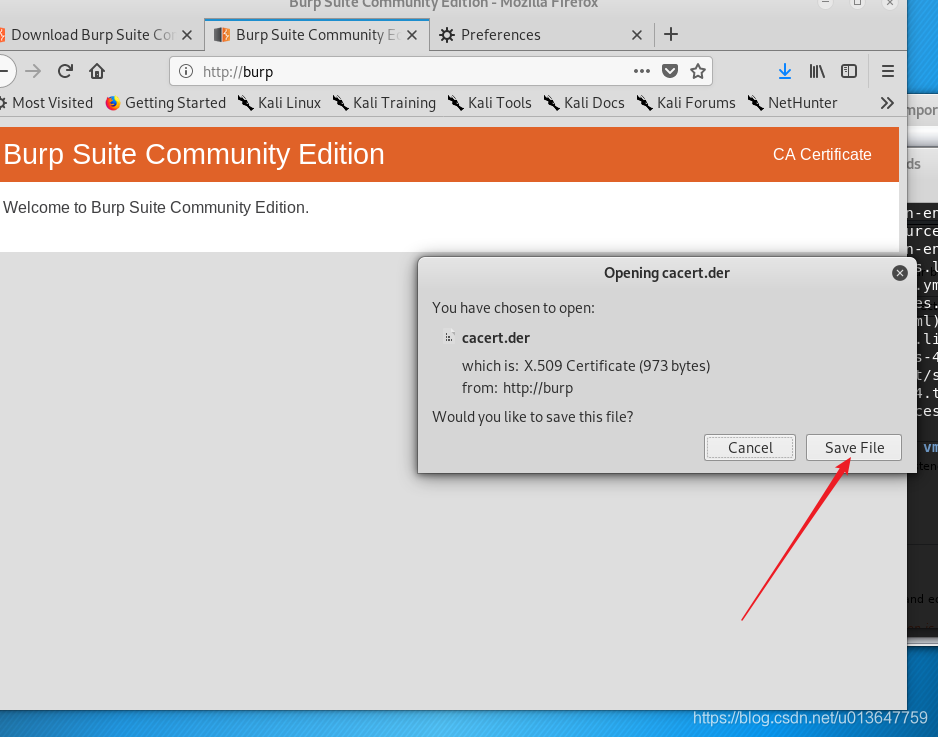Viewport: 938px width, 737px height.
Task: Cancel the cacert.der download dialog
Action: (x=750, y=447)
